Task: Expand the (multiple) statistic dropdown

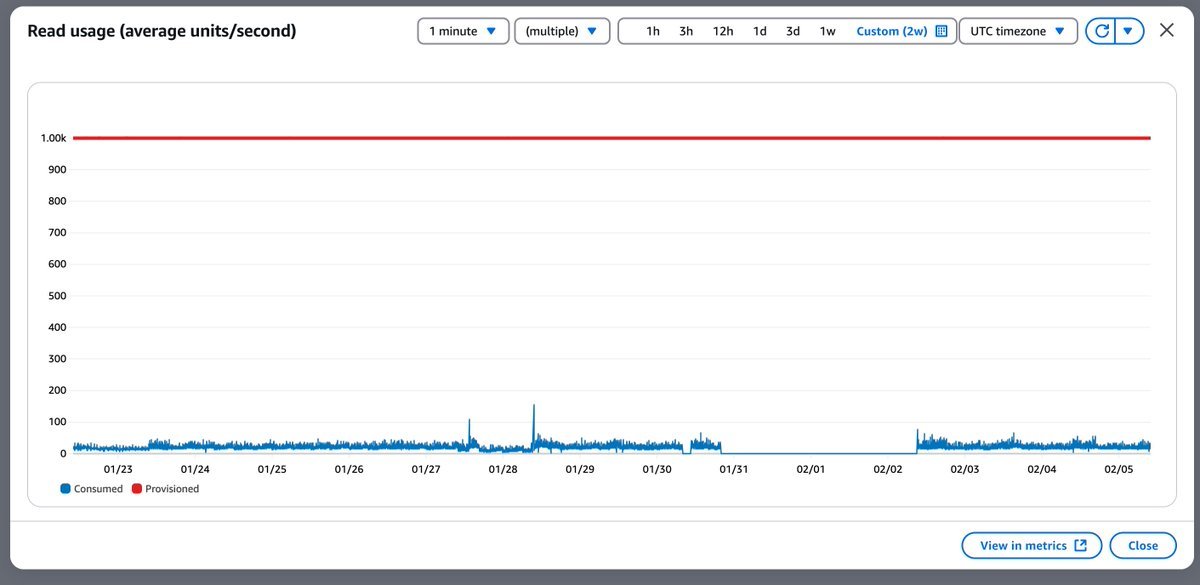Action: (x=561, y=31)
